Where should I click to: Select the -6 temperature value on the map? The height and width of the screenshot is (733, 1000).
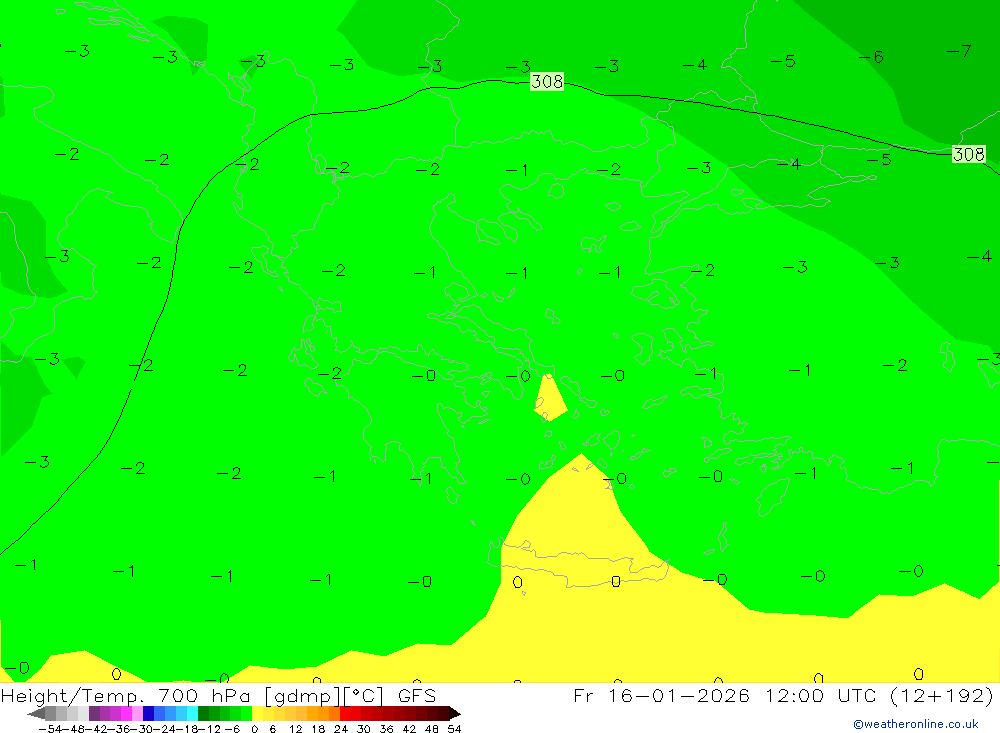click(x=871, y=57)
